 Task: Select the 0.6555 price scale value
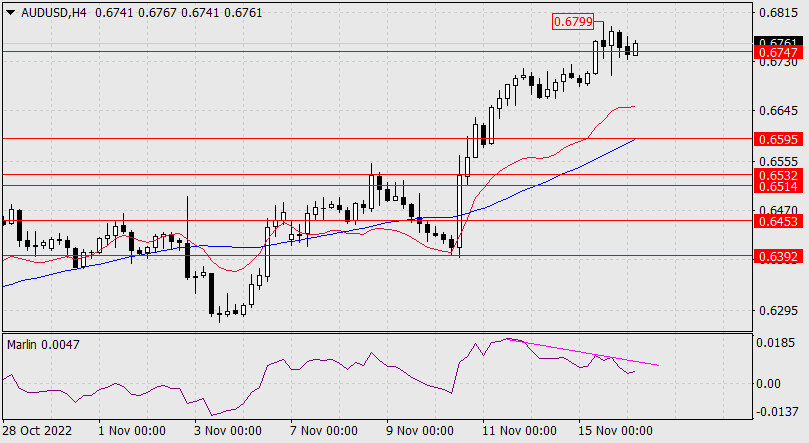click(x=779, y=161)
